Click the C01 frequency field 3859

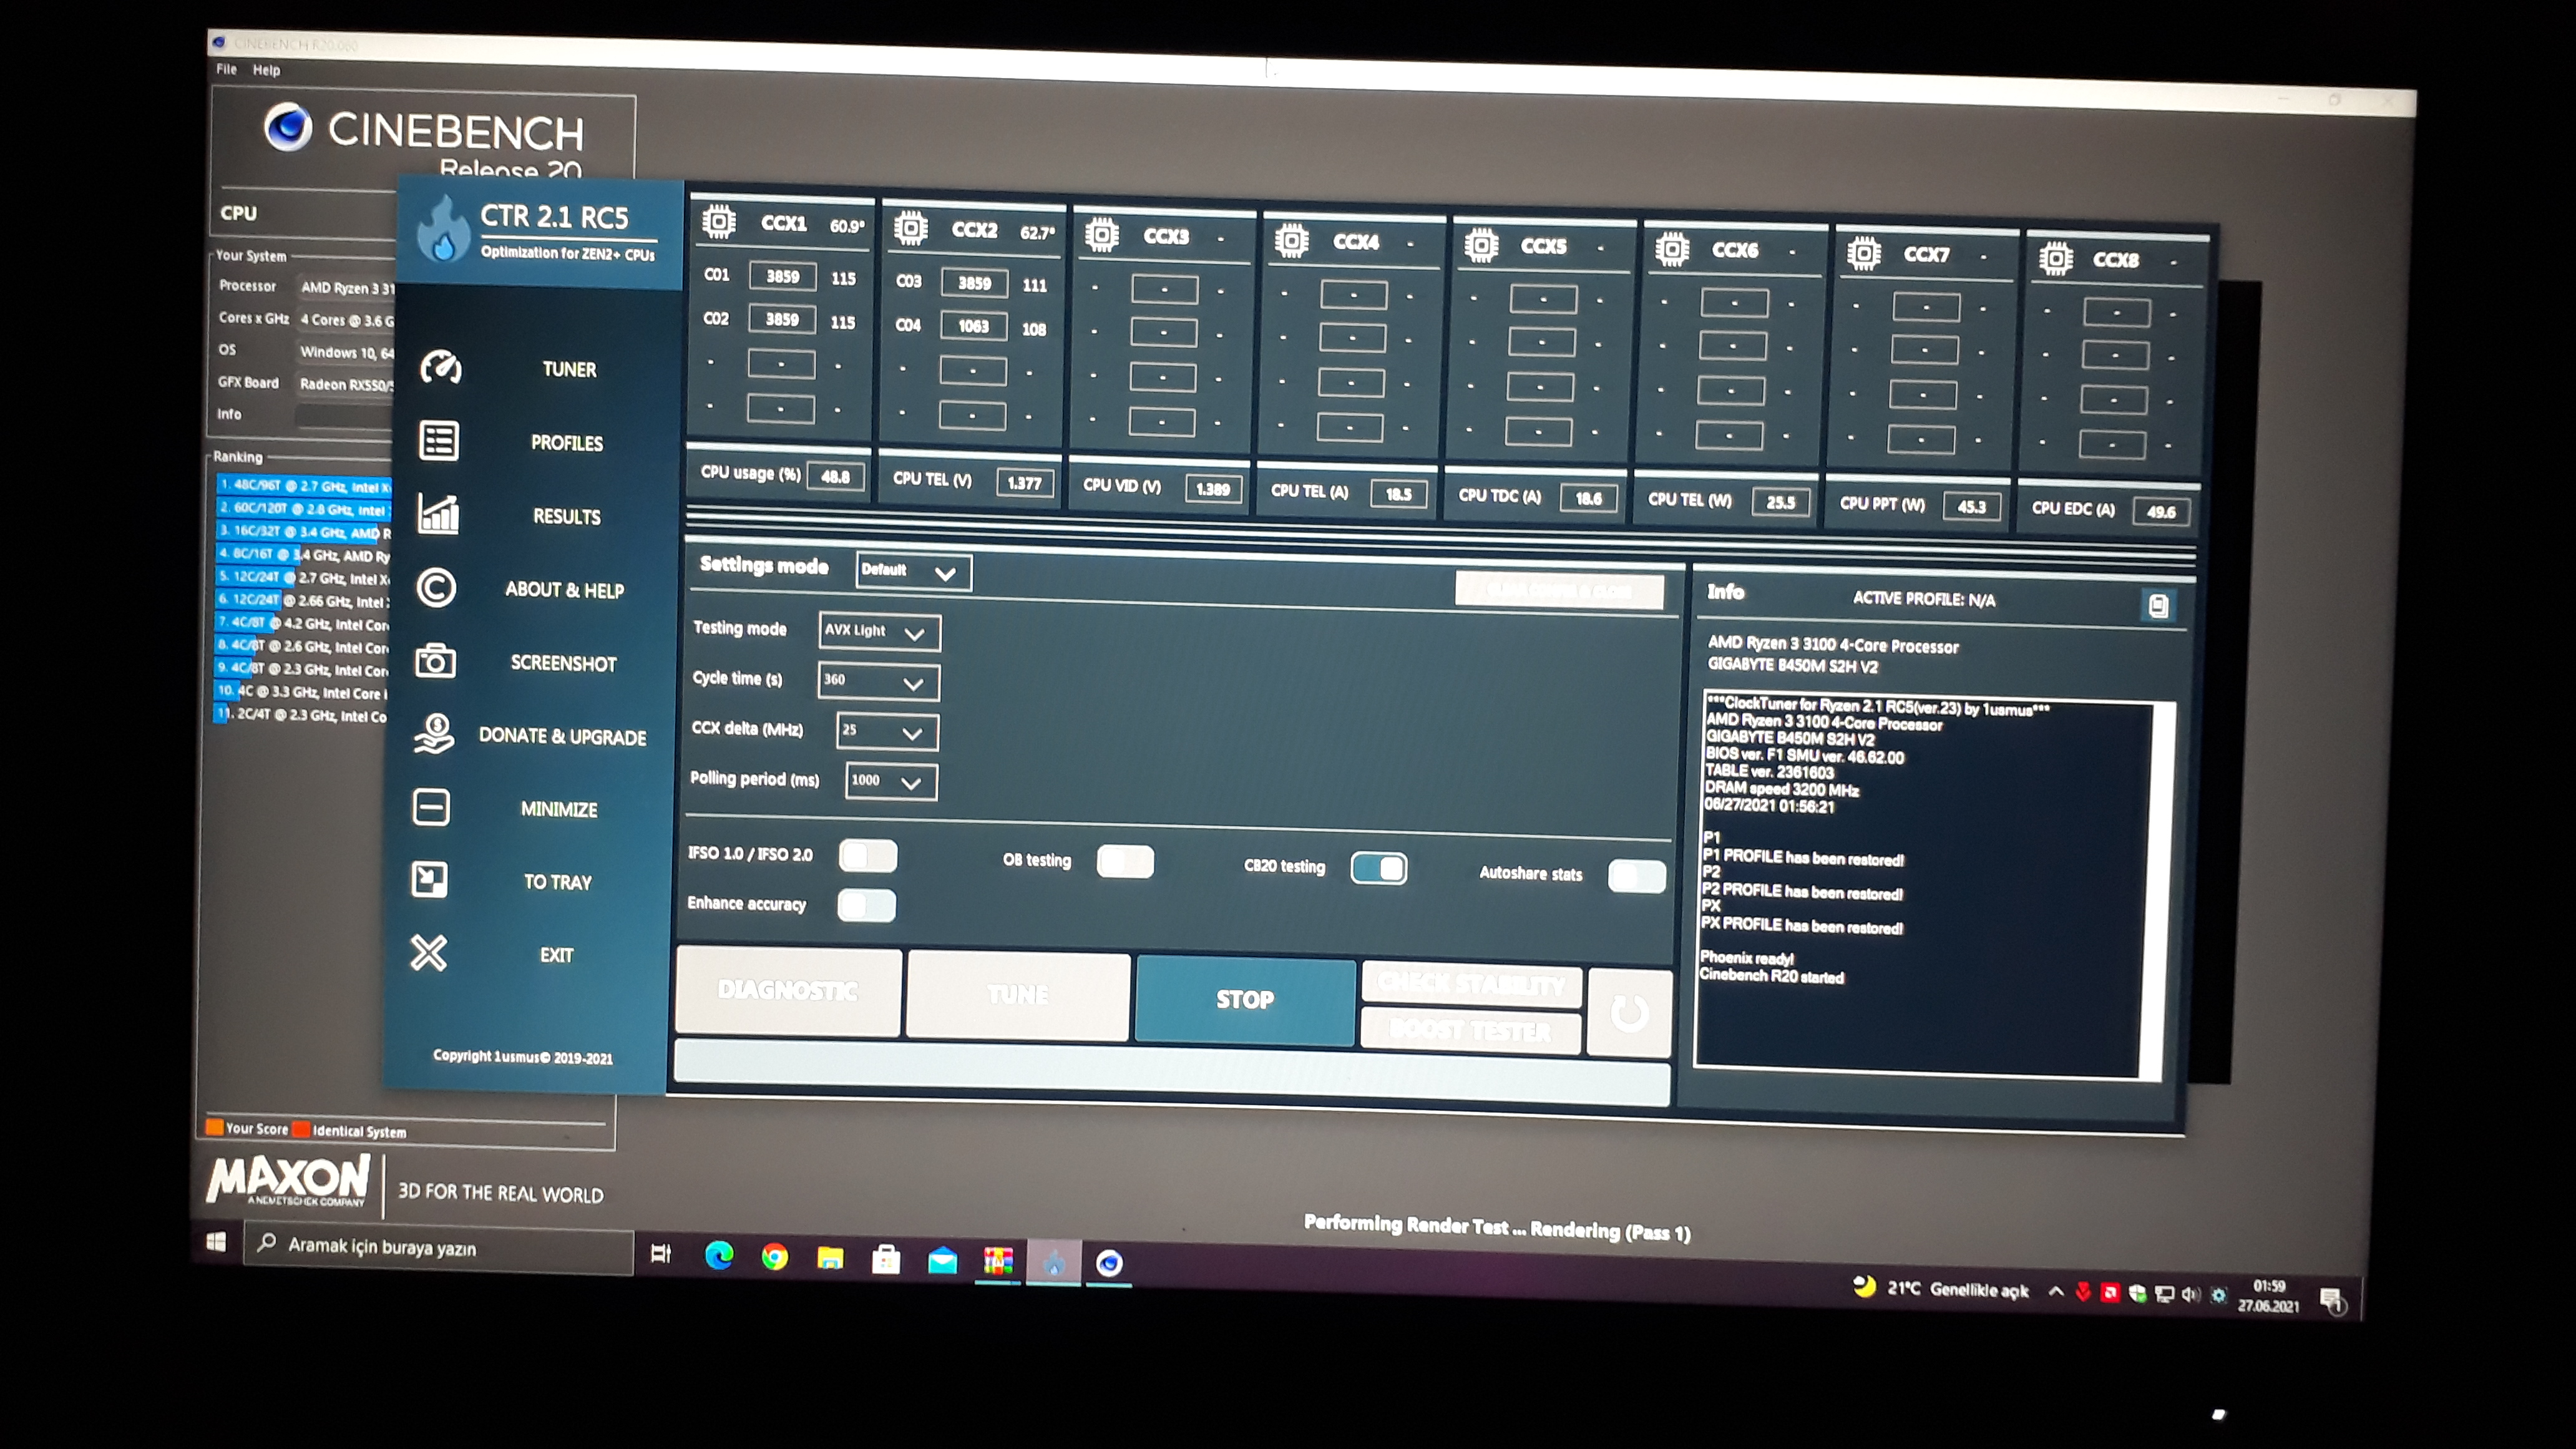click(x=782, y=276)
